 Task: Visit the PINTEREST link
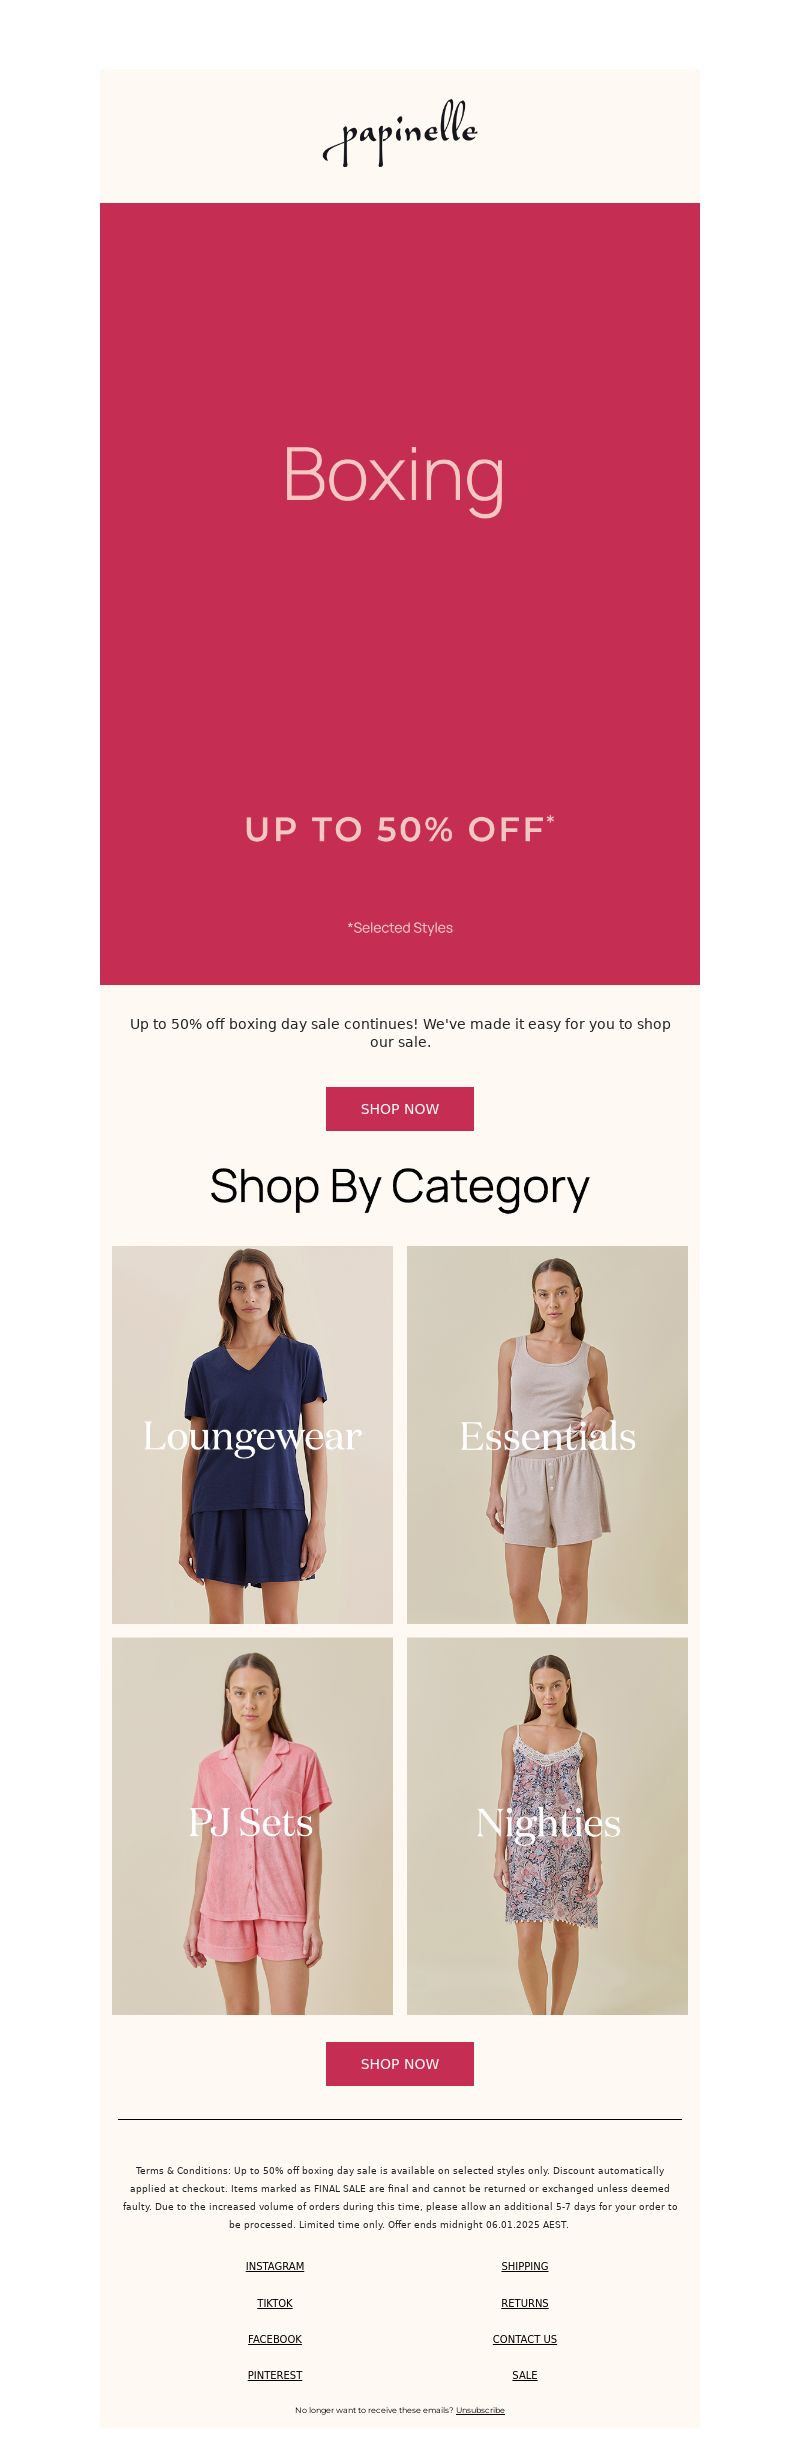pos(275,2375)
